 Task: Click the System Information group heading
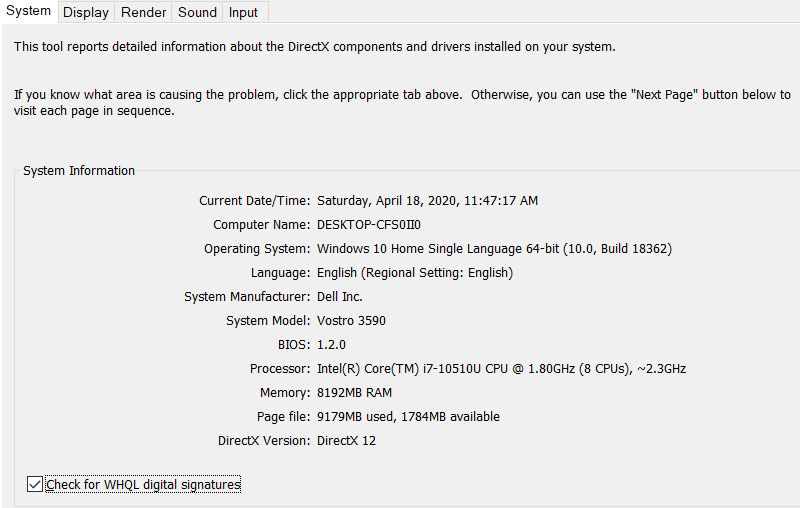(x=79, y=171)
